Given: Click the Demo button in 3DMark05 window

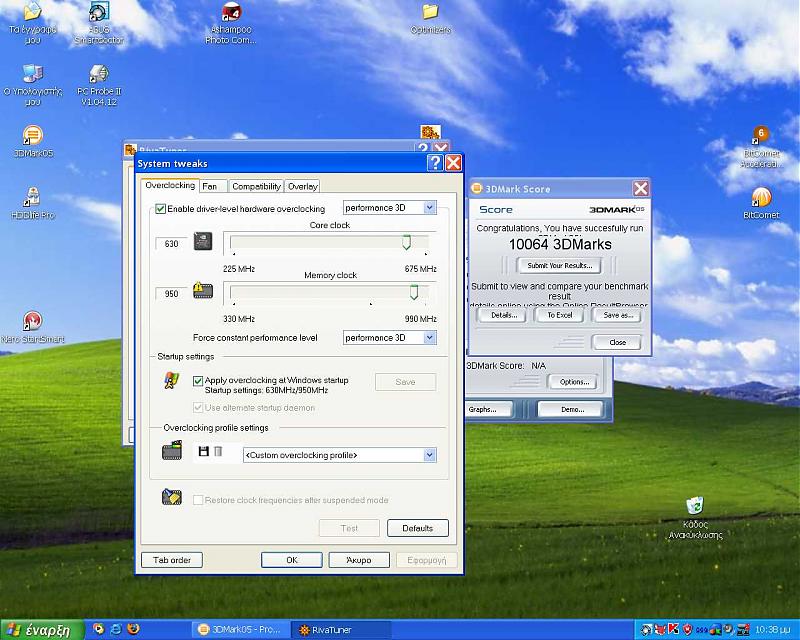Looking at the screenshot, I should pos(572,409).
